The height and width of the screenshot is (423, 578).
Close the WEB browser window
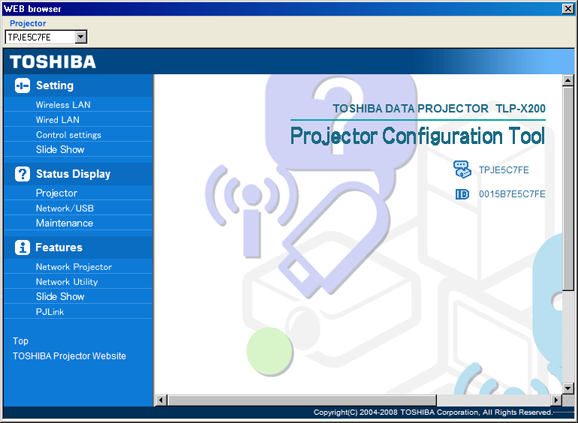[x=568, y=8]
